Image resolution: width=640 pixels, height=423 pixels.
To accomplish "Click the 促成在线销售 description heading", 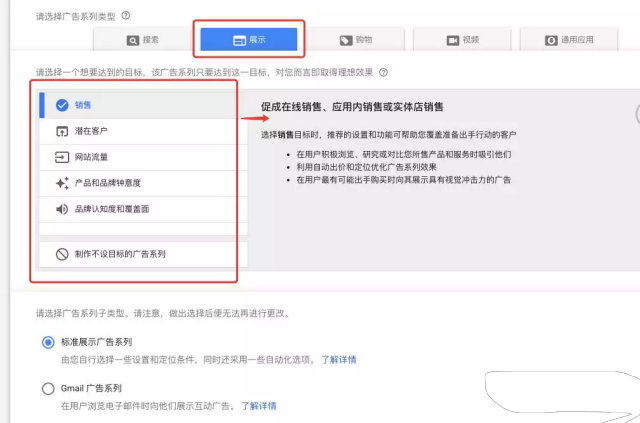I will coord(351,107).
